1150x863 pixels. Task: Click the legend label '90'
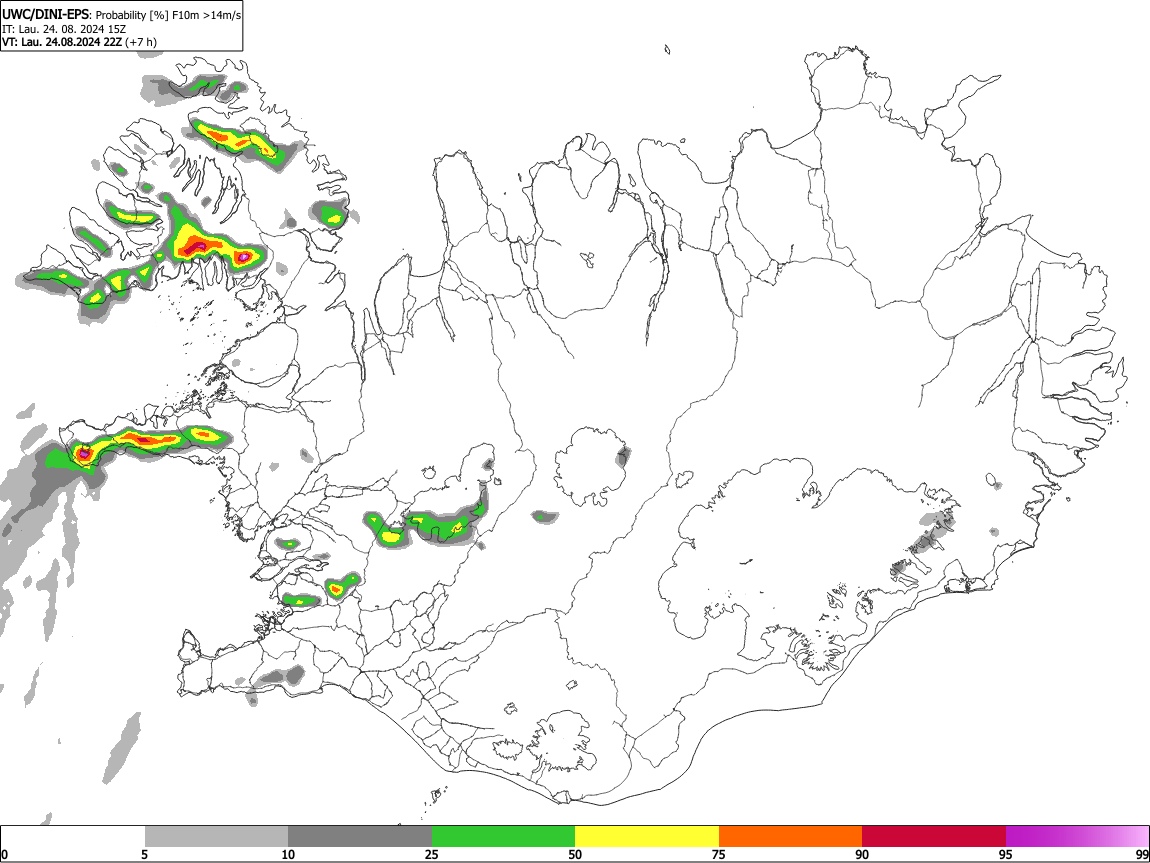point(862,854)
